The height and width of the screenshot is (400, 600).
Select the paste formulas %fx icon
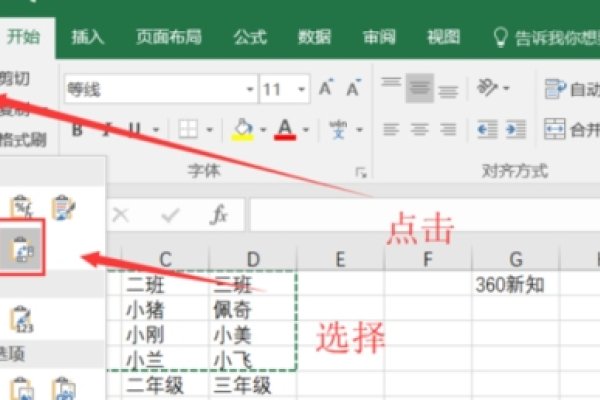pos(22,207)
